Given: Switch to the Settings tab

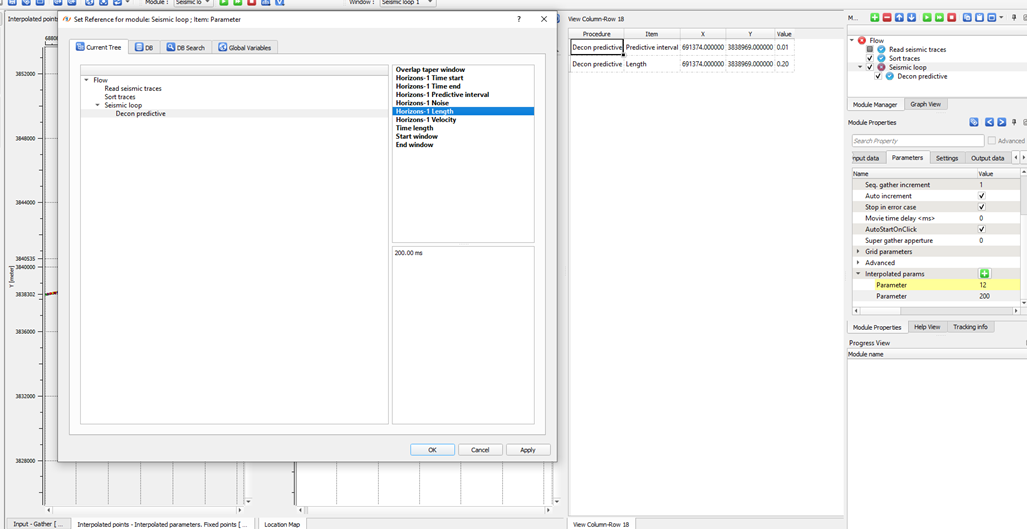Looking at the screenshot, I should click(947, 158).
